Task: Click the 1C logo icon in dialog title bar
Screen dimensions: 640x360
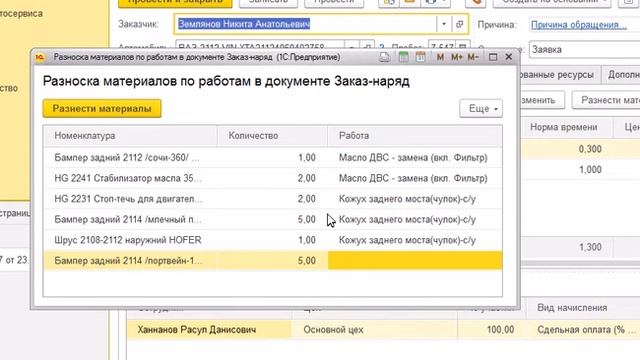Action: tap(40, 57)
